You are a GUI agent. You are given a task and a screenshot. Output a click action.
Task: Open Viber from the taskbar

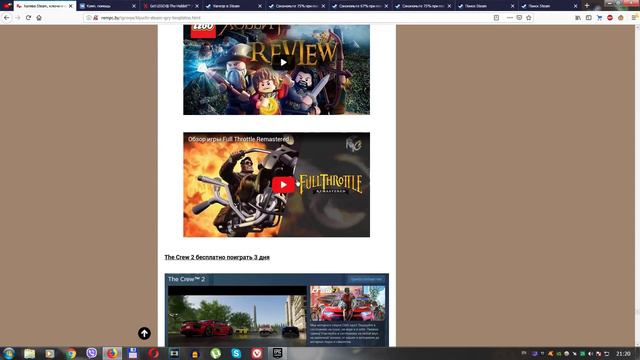coord(92,353)
